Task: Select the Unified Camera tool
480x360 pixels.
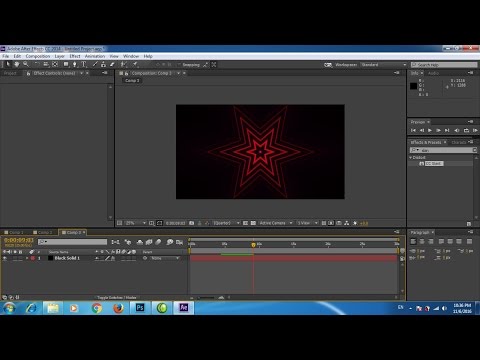Action: pos(46,64)
